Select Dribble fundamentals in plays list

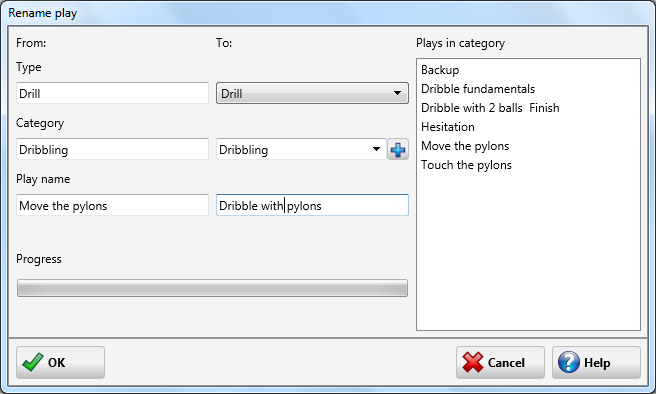point(478,89)
